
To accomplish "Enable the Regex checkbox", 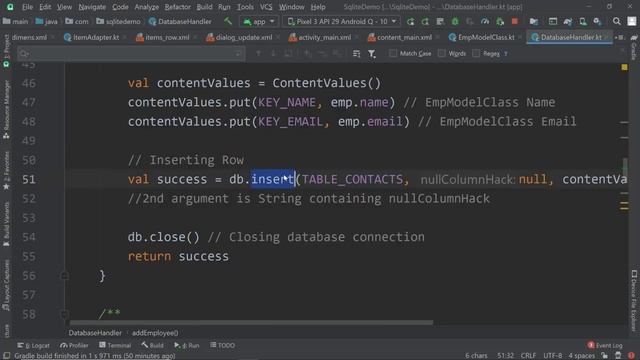I will 476,53.
